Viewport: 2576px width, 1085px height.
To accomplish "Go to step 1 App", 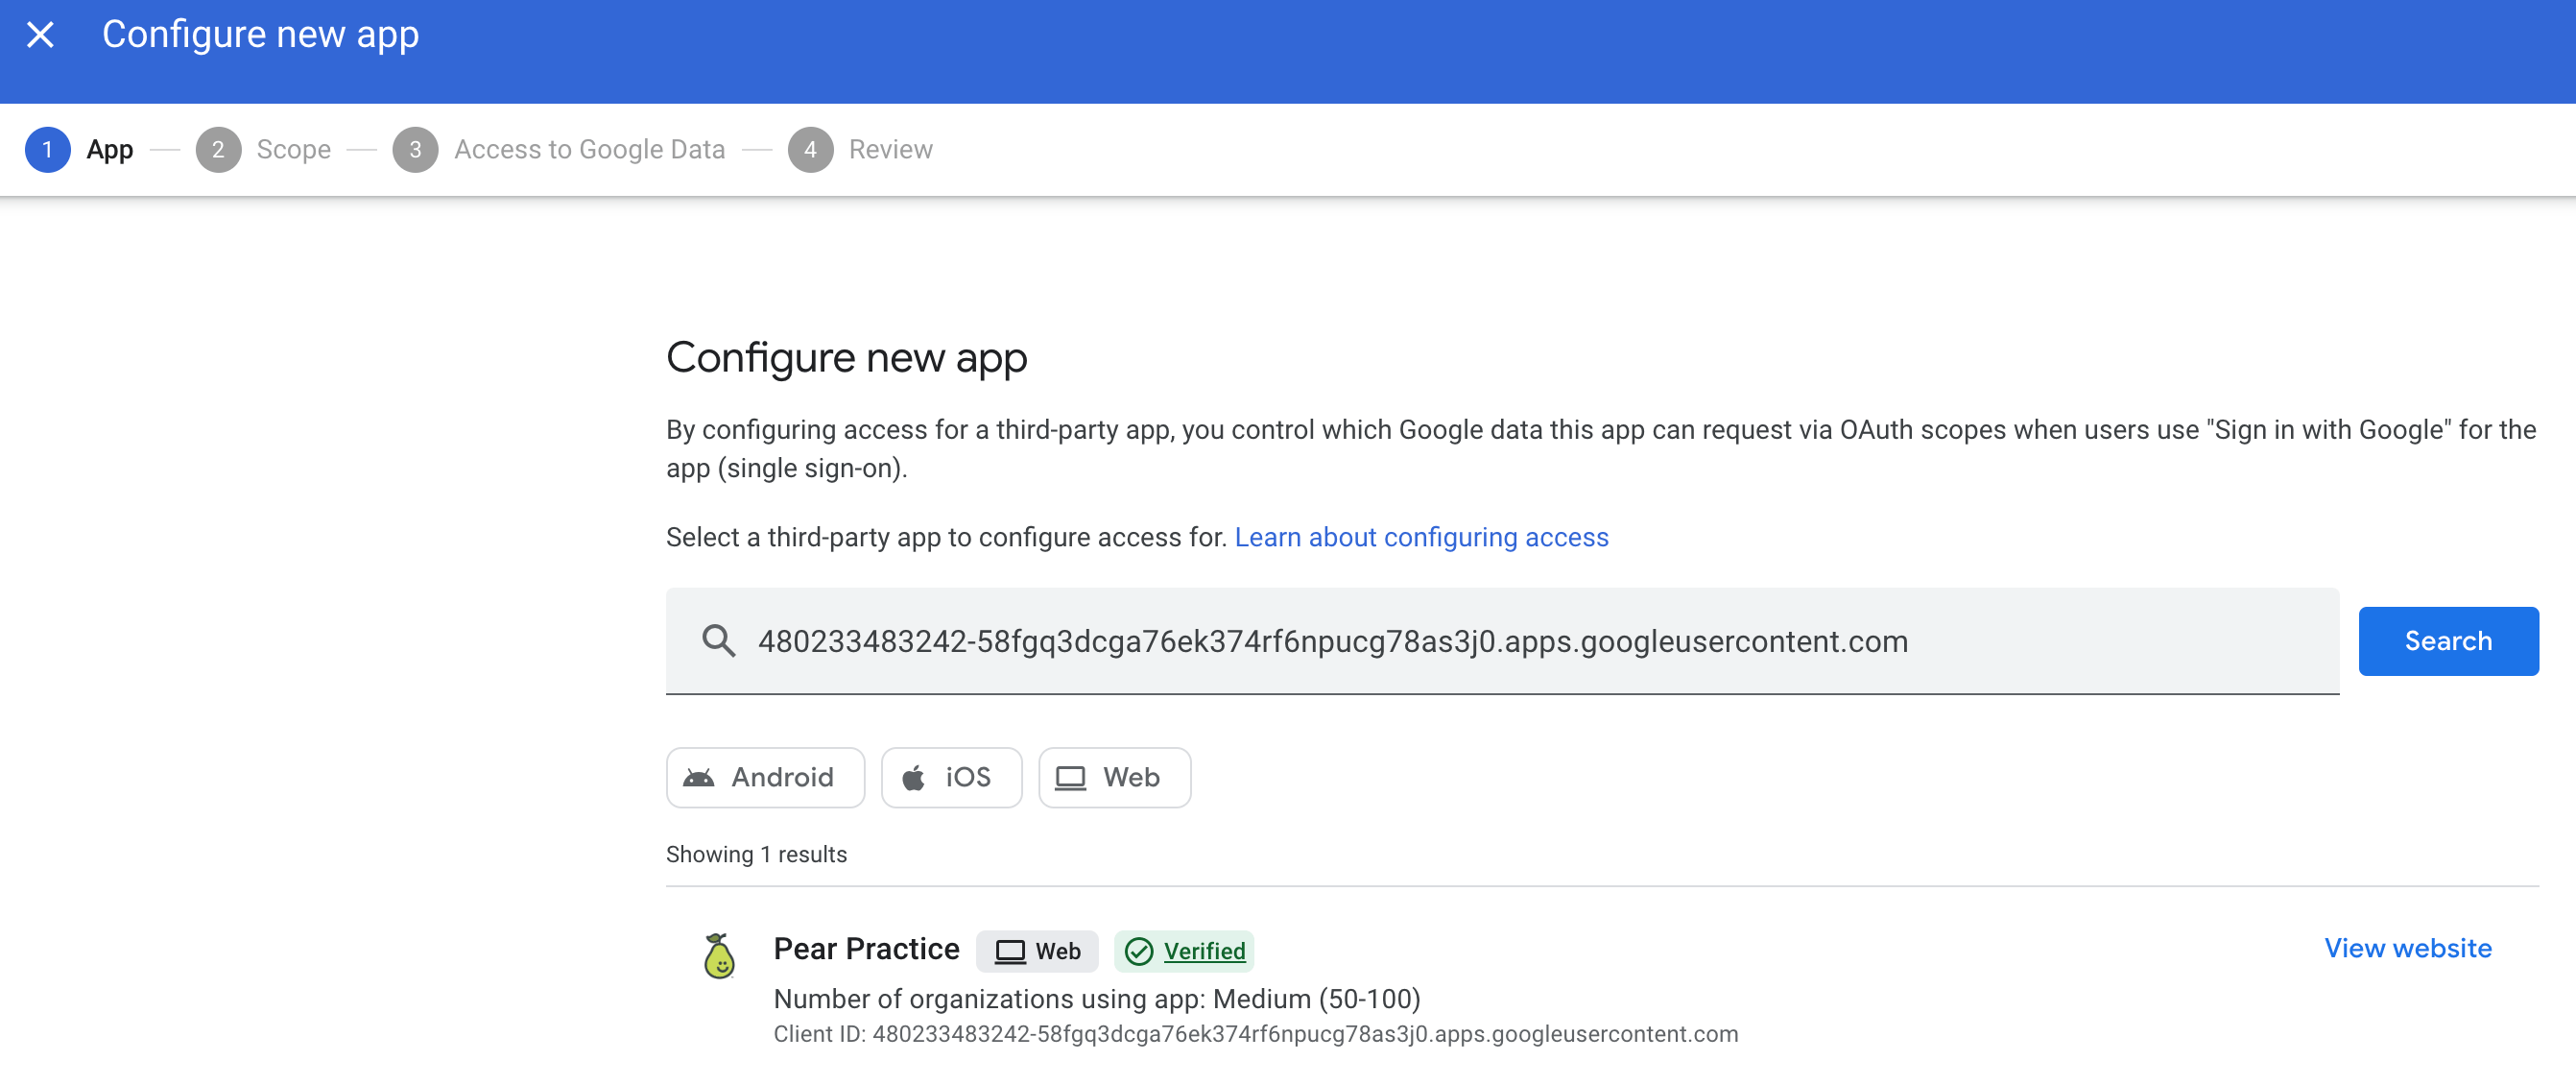I will tap(79, 149).
